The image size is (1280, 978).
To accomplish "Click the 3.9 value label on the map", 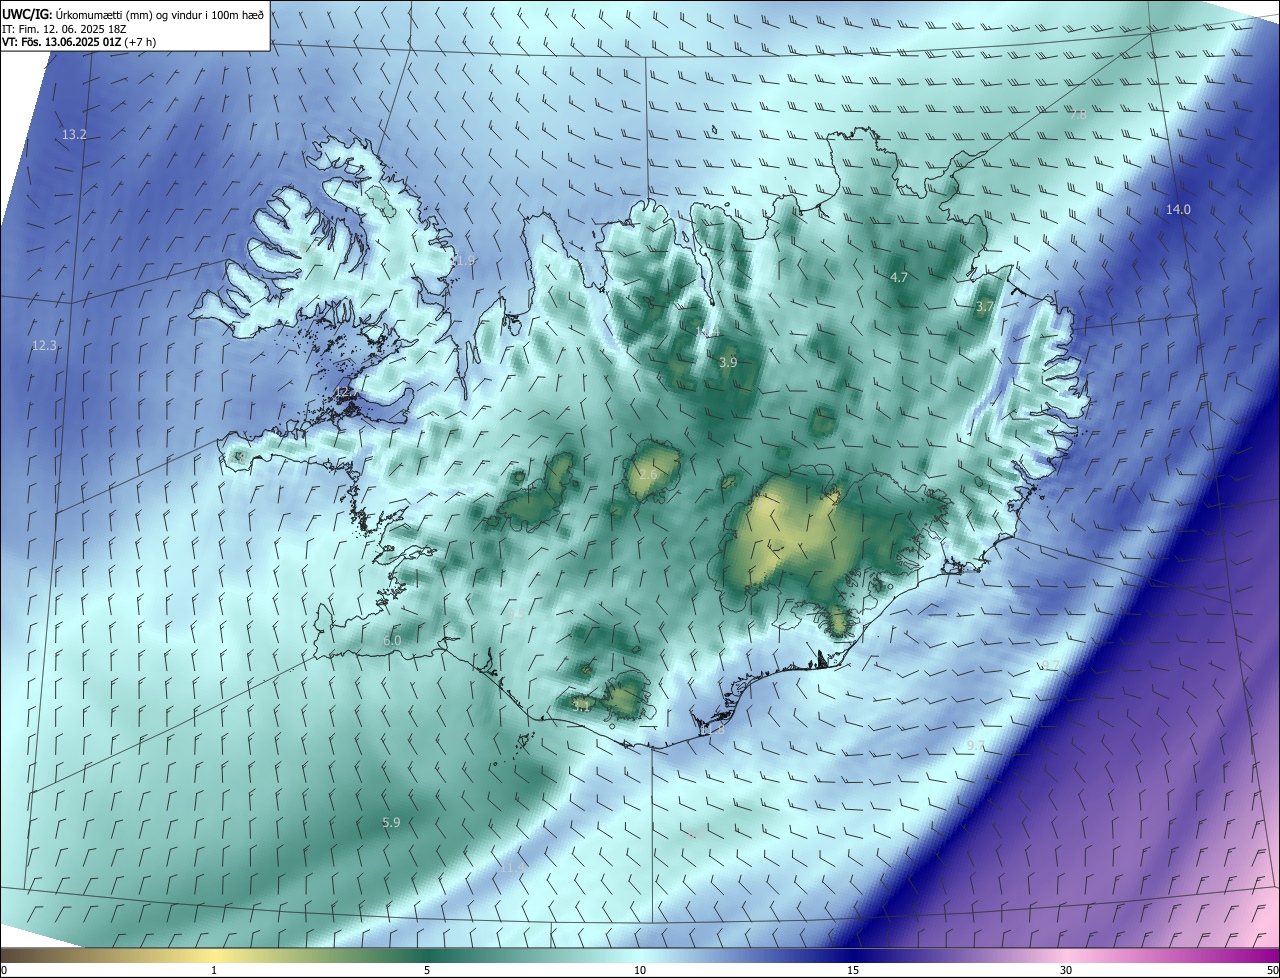I will pos(728,362).
